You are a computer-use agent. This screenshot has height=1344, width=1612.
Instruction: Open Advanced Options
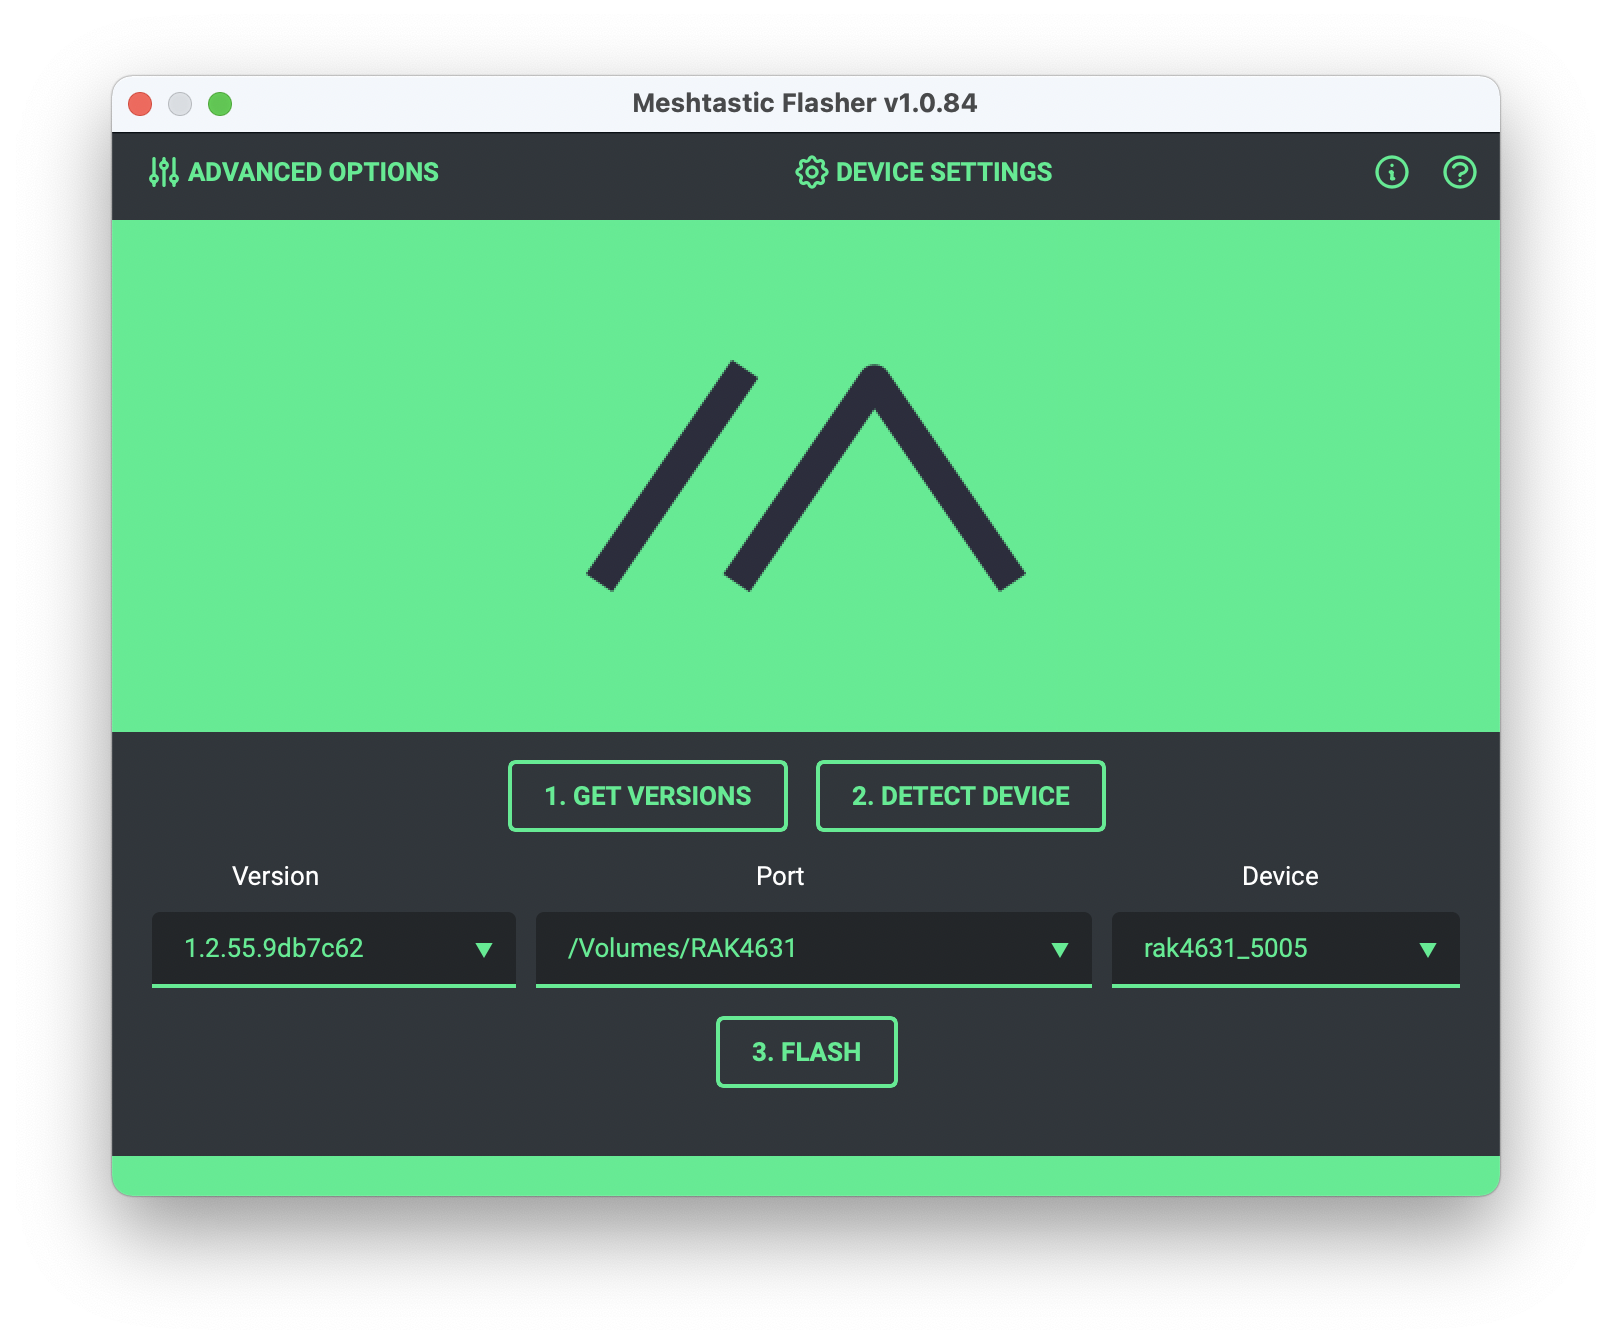coord(294,172)
